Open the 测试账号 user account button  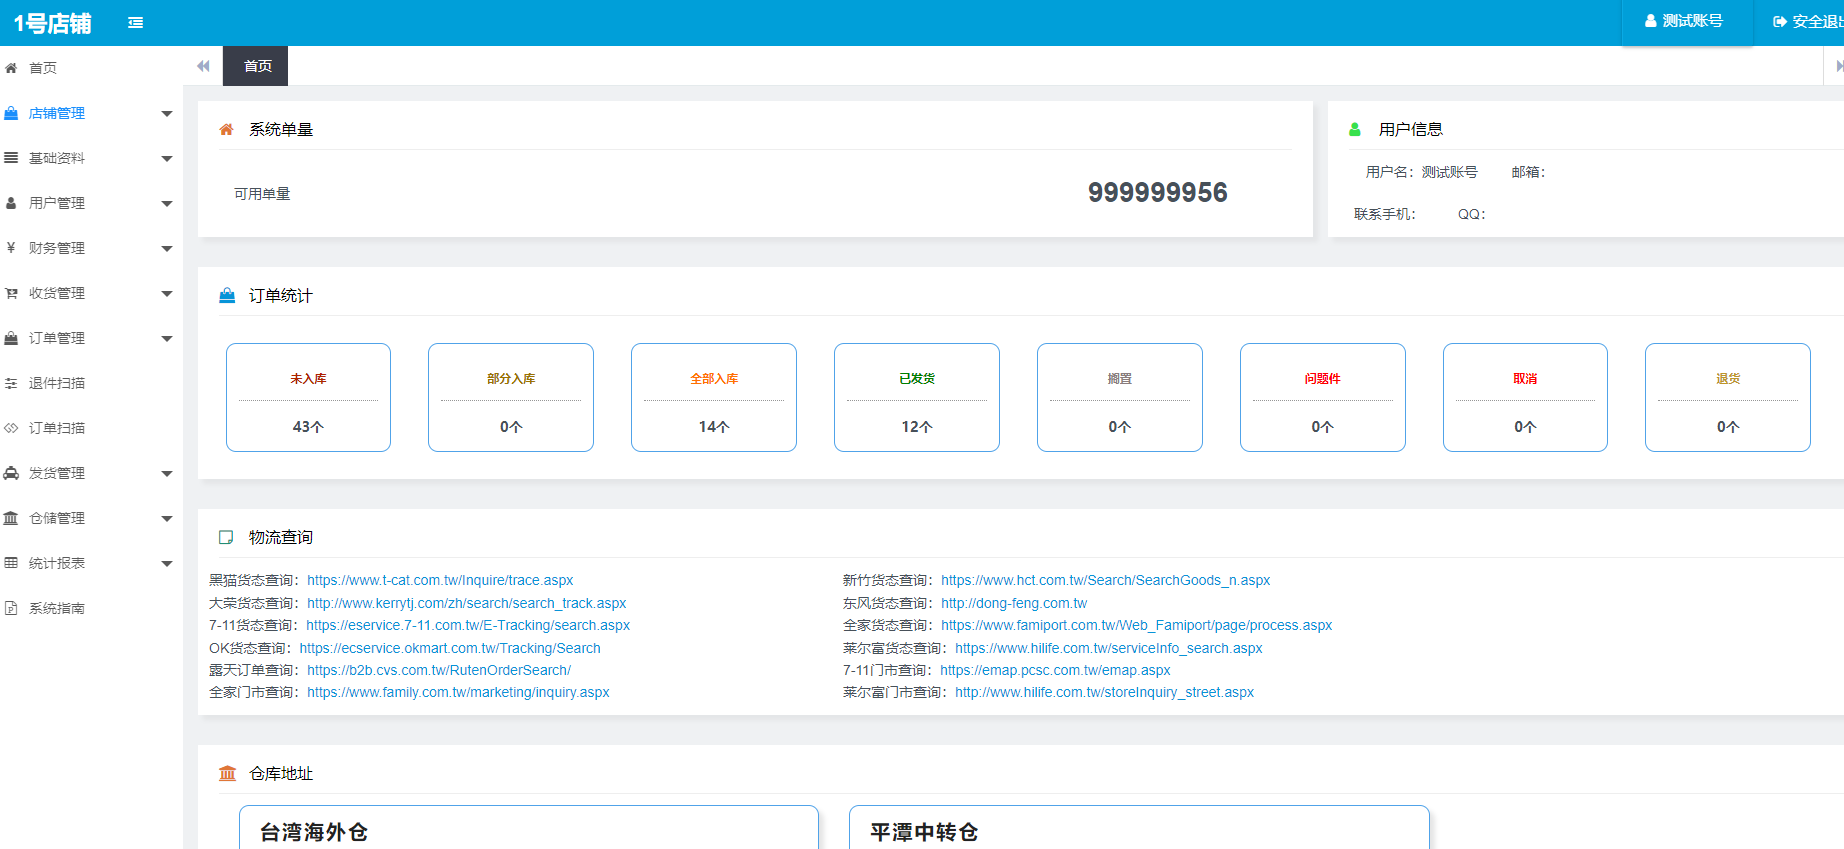1685,21
